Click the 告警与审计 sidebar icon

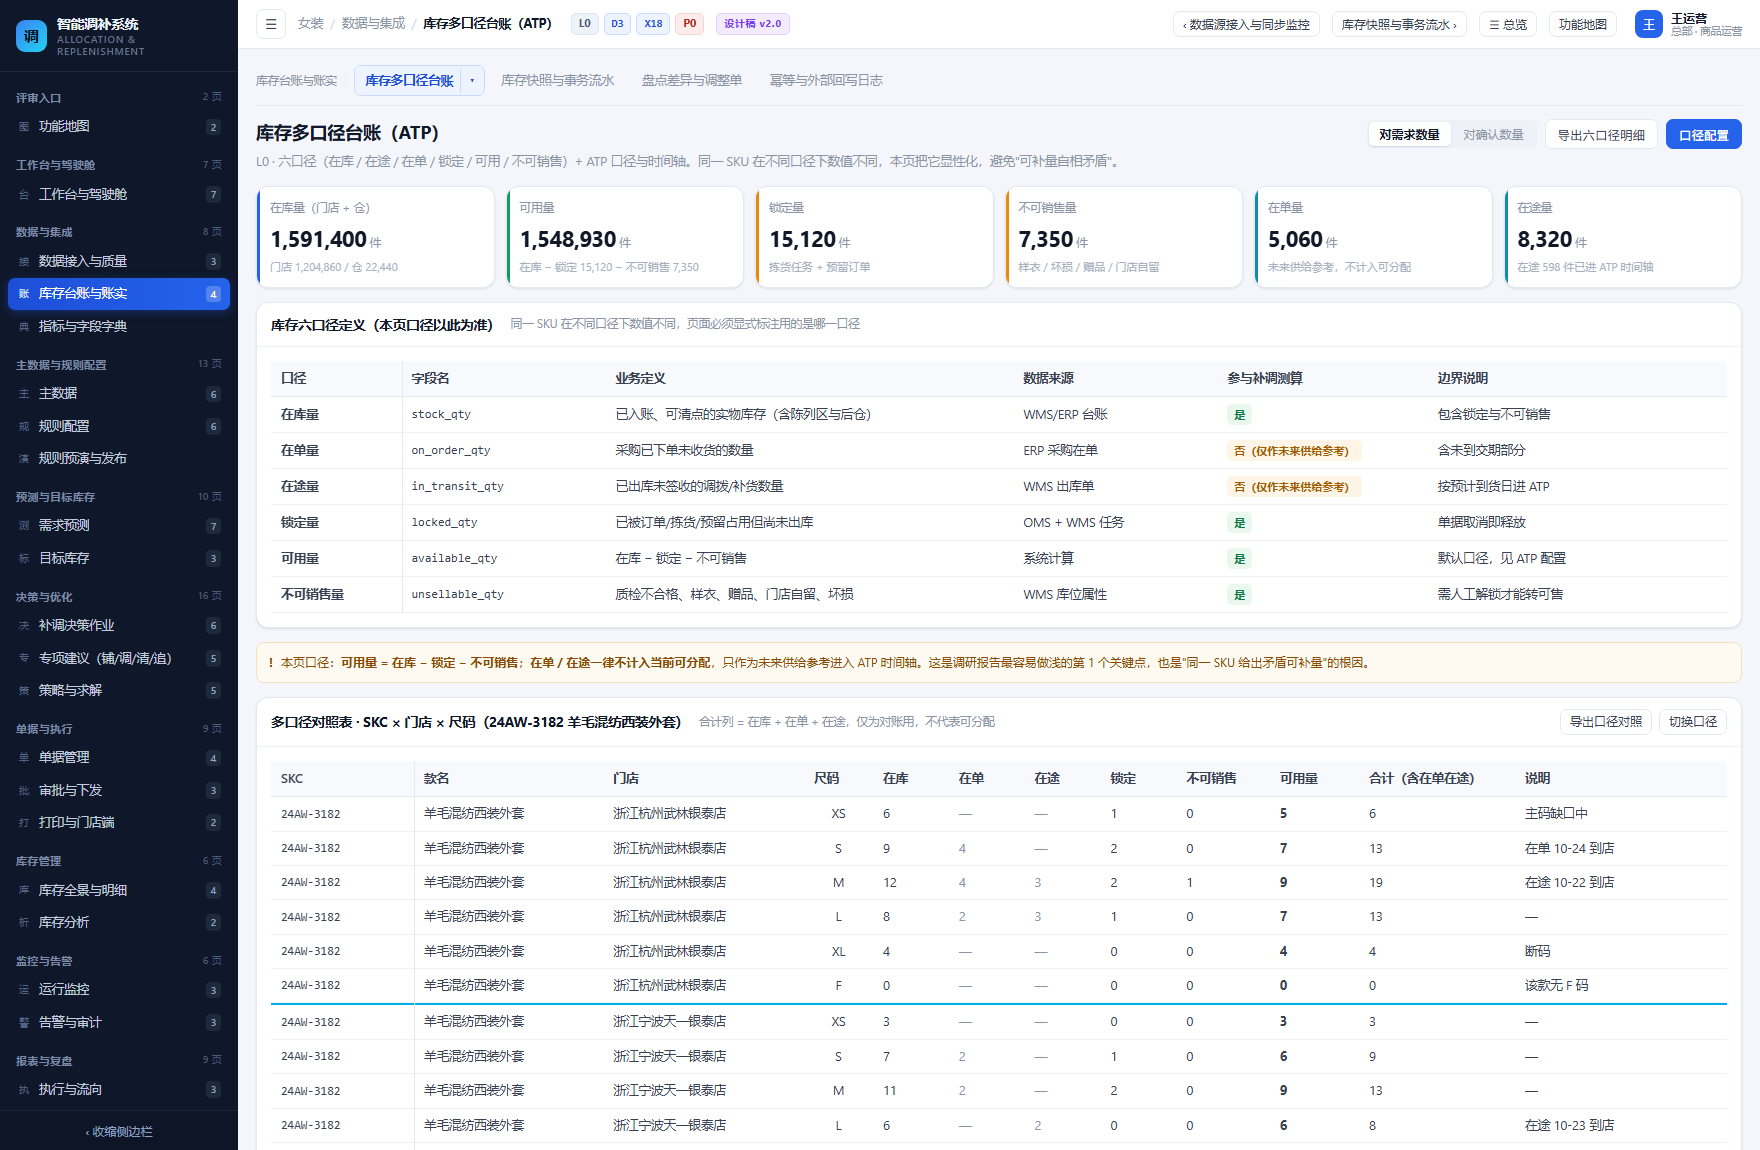point(24,1023)
